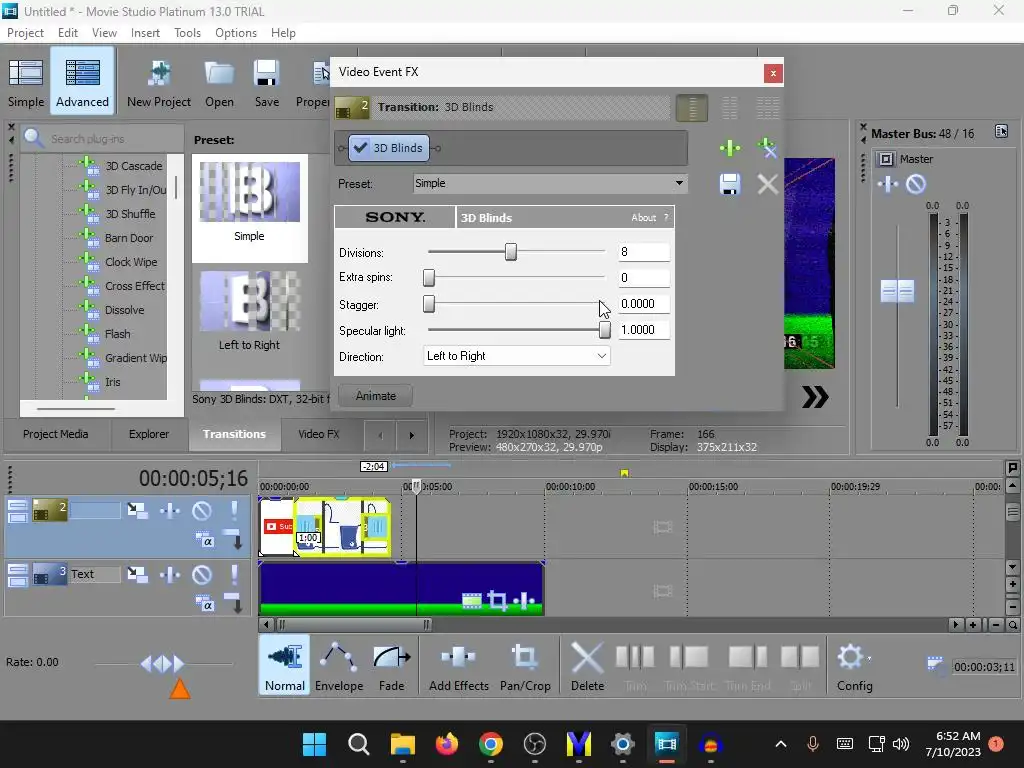Select the Barn Door transition
Image resolution: width=1024 pixels, height=768 pixels.
[x=129, y=238]
